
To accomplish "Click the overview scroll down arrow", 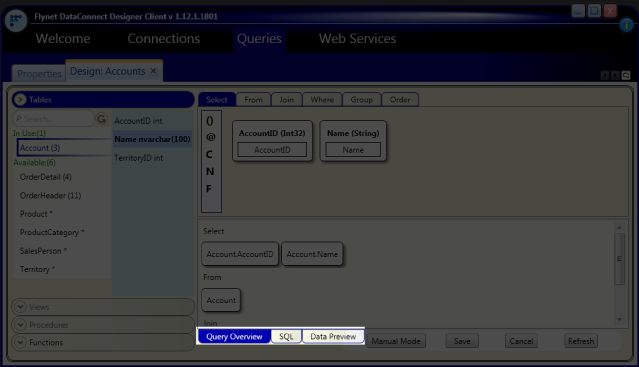I will [x=619, y=319].
